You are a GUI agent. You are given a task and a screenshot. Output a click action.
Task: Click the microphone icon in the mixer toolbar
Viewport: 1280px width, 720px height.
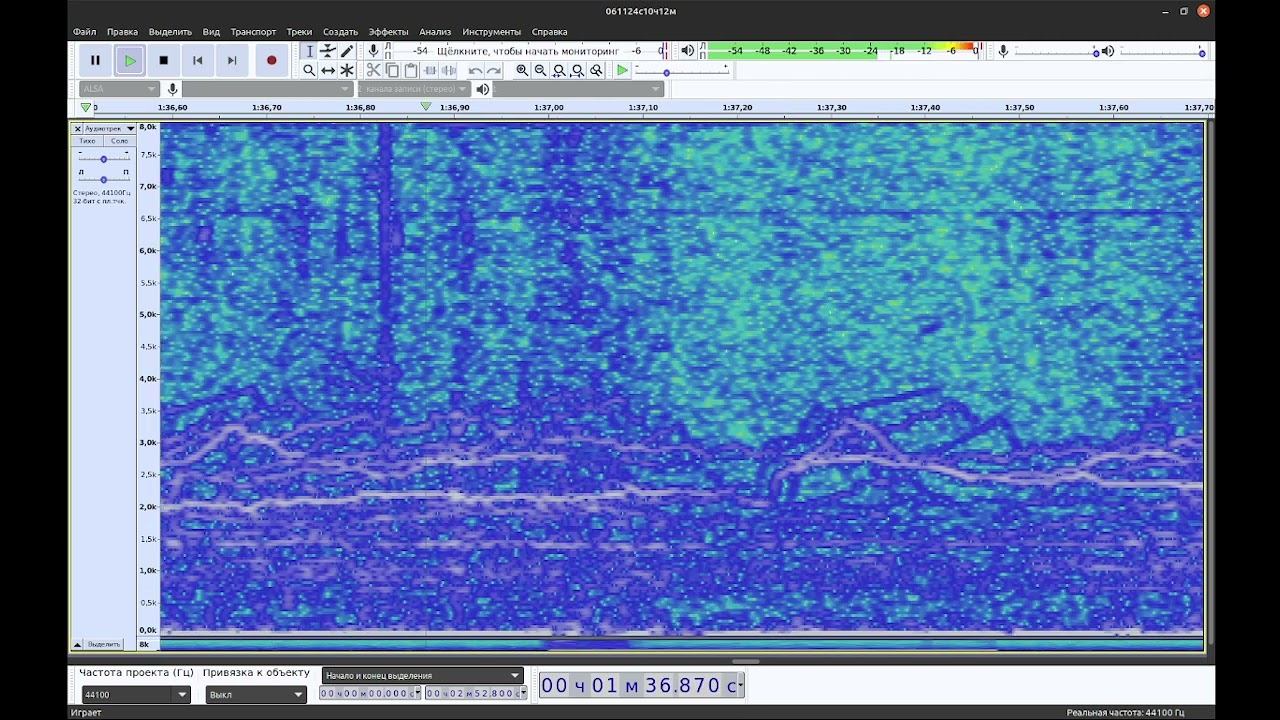click(1003, 51)
